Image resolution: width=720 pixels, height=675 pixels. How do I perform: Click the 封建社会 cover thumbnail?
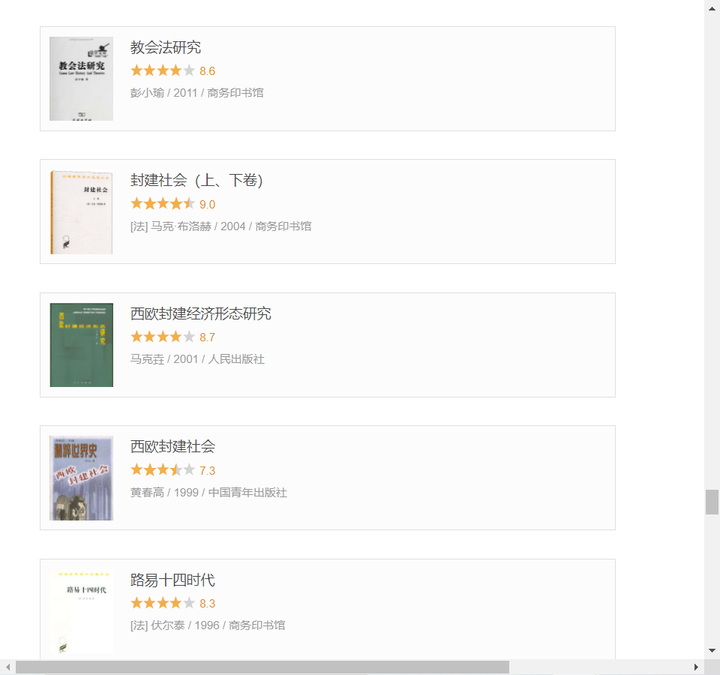[81, 212]
